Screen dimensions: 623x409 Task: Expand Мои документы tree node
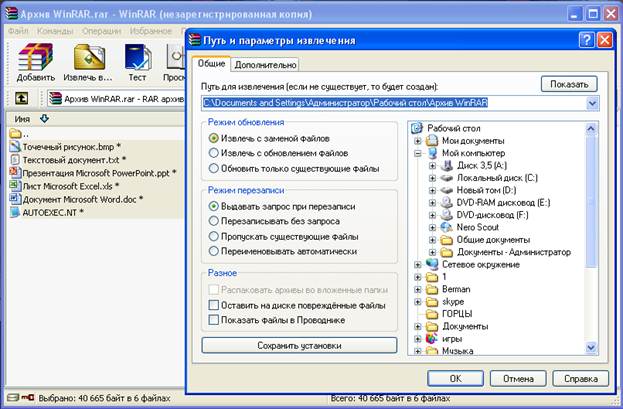tap(418, 141)
